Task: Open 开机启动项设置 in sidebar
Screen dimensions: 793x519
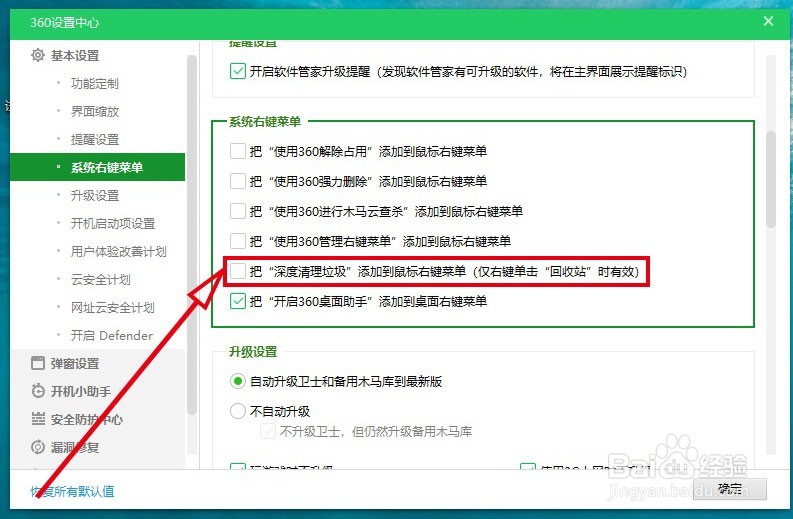Action: coord(113,224)
